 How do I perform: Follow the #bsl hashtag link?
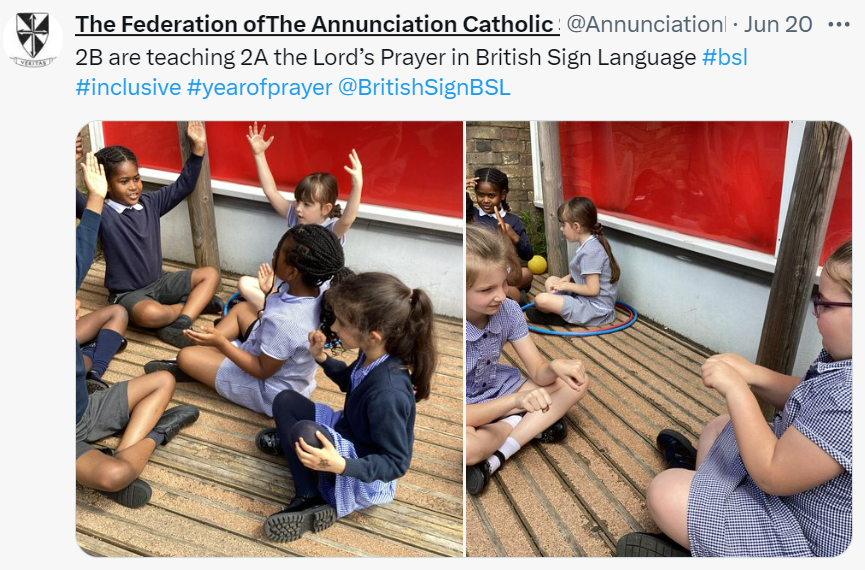click(x=724, y=57)
